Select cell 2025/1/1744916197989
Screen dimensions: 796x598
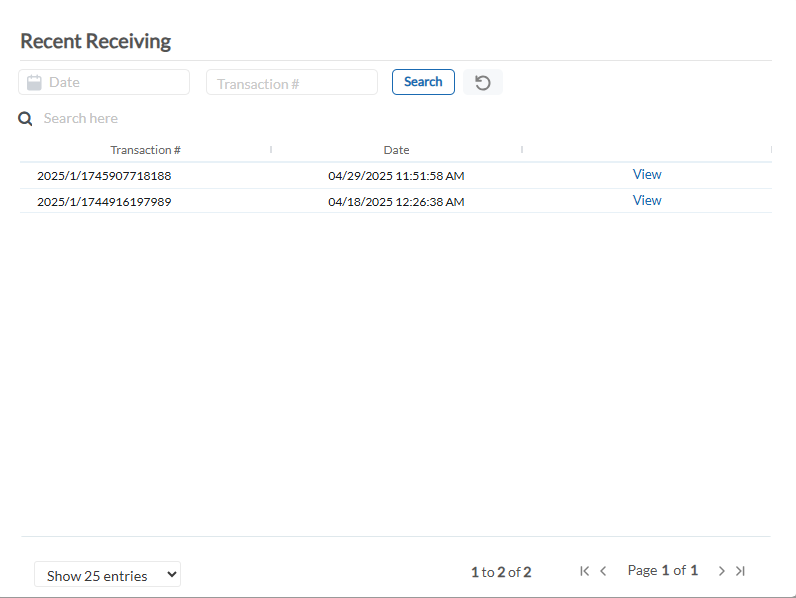point(104,202)
